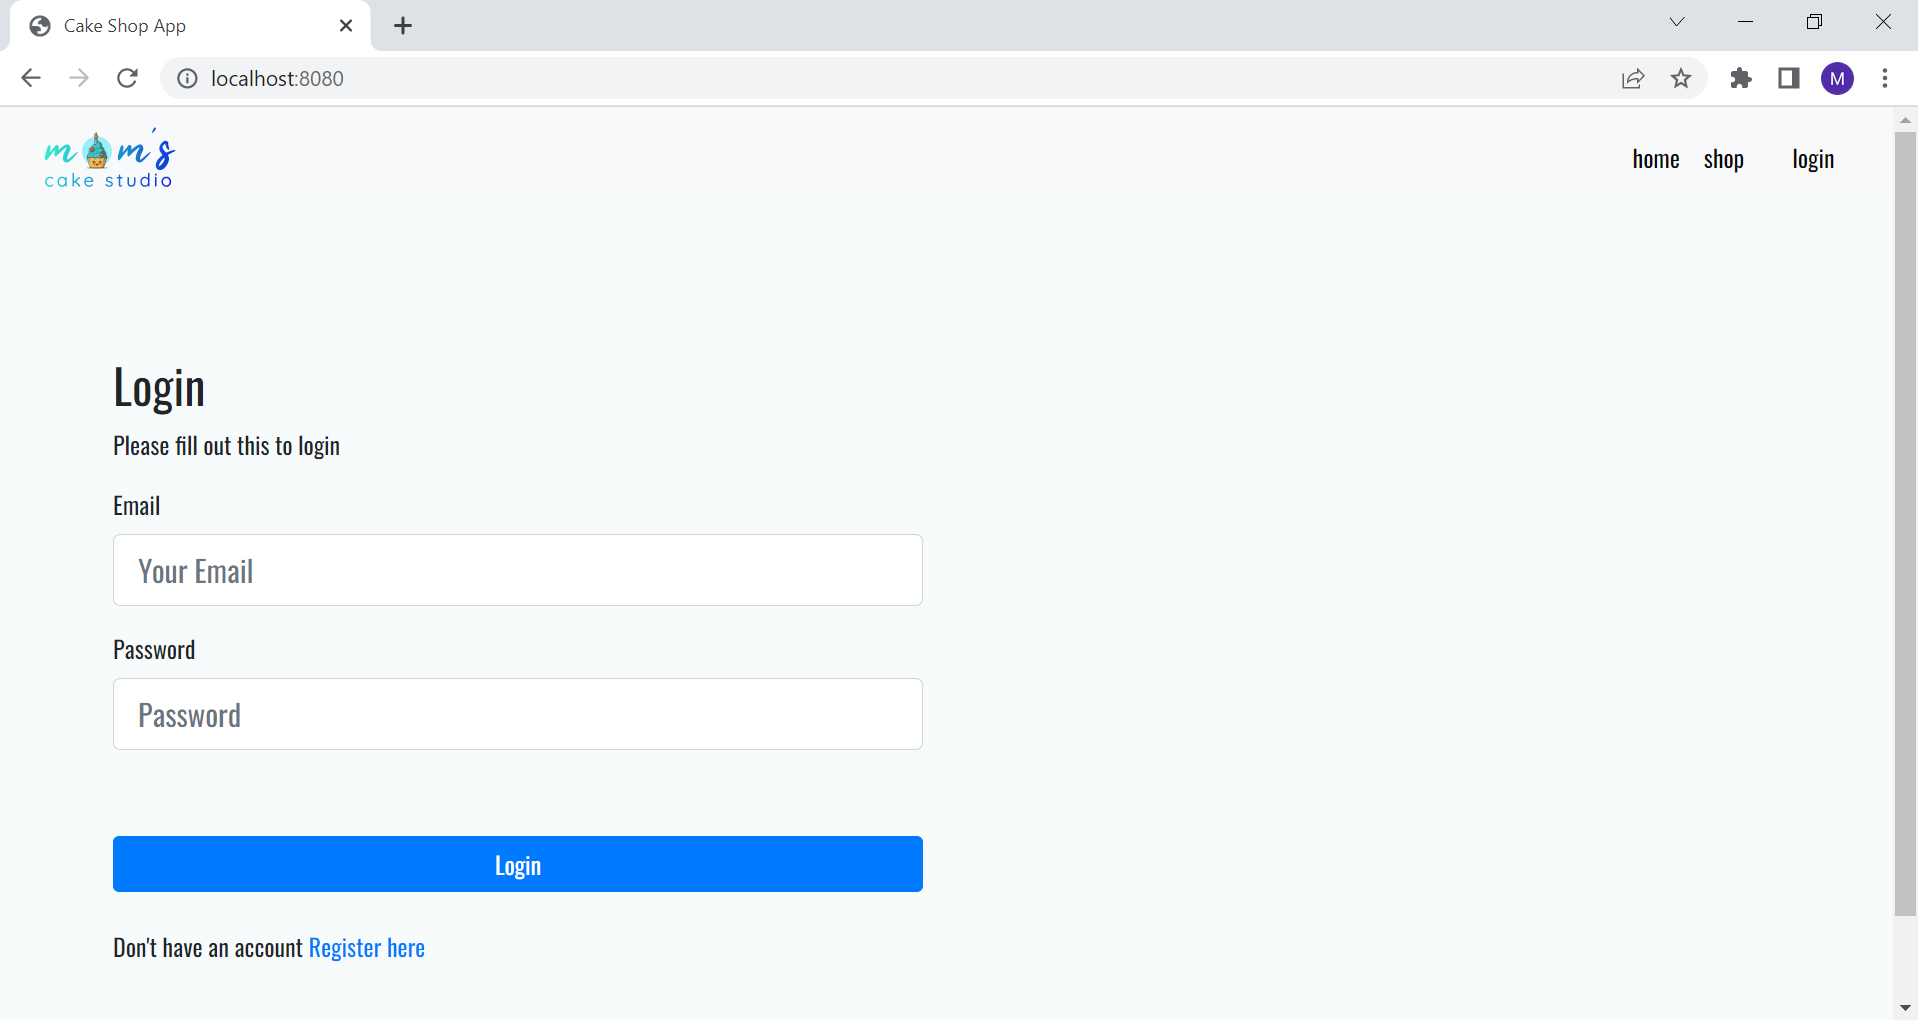Open the three-dot browser menu

pos(1886,78)
